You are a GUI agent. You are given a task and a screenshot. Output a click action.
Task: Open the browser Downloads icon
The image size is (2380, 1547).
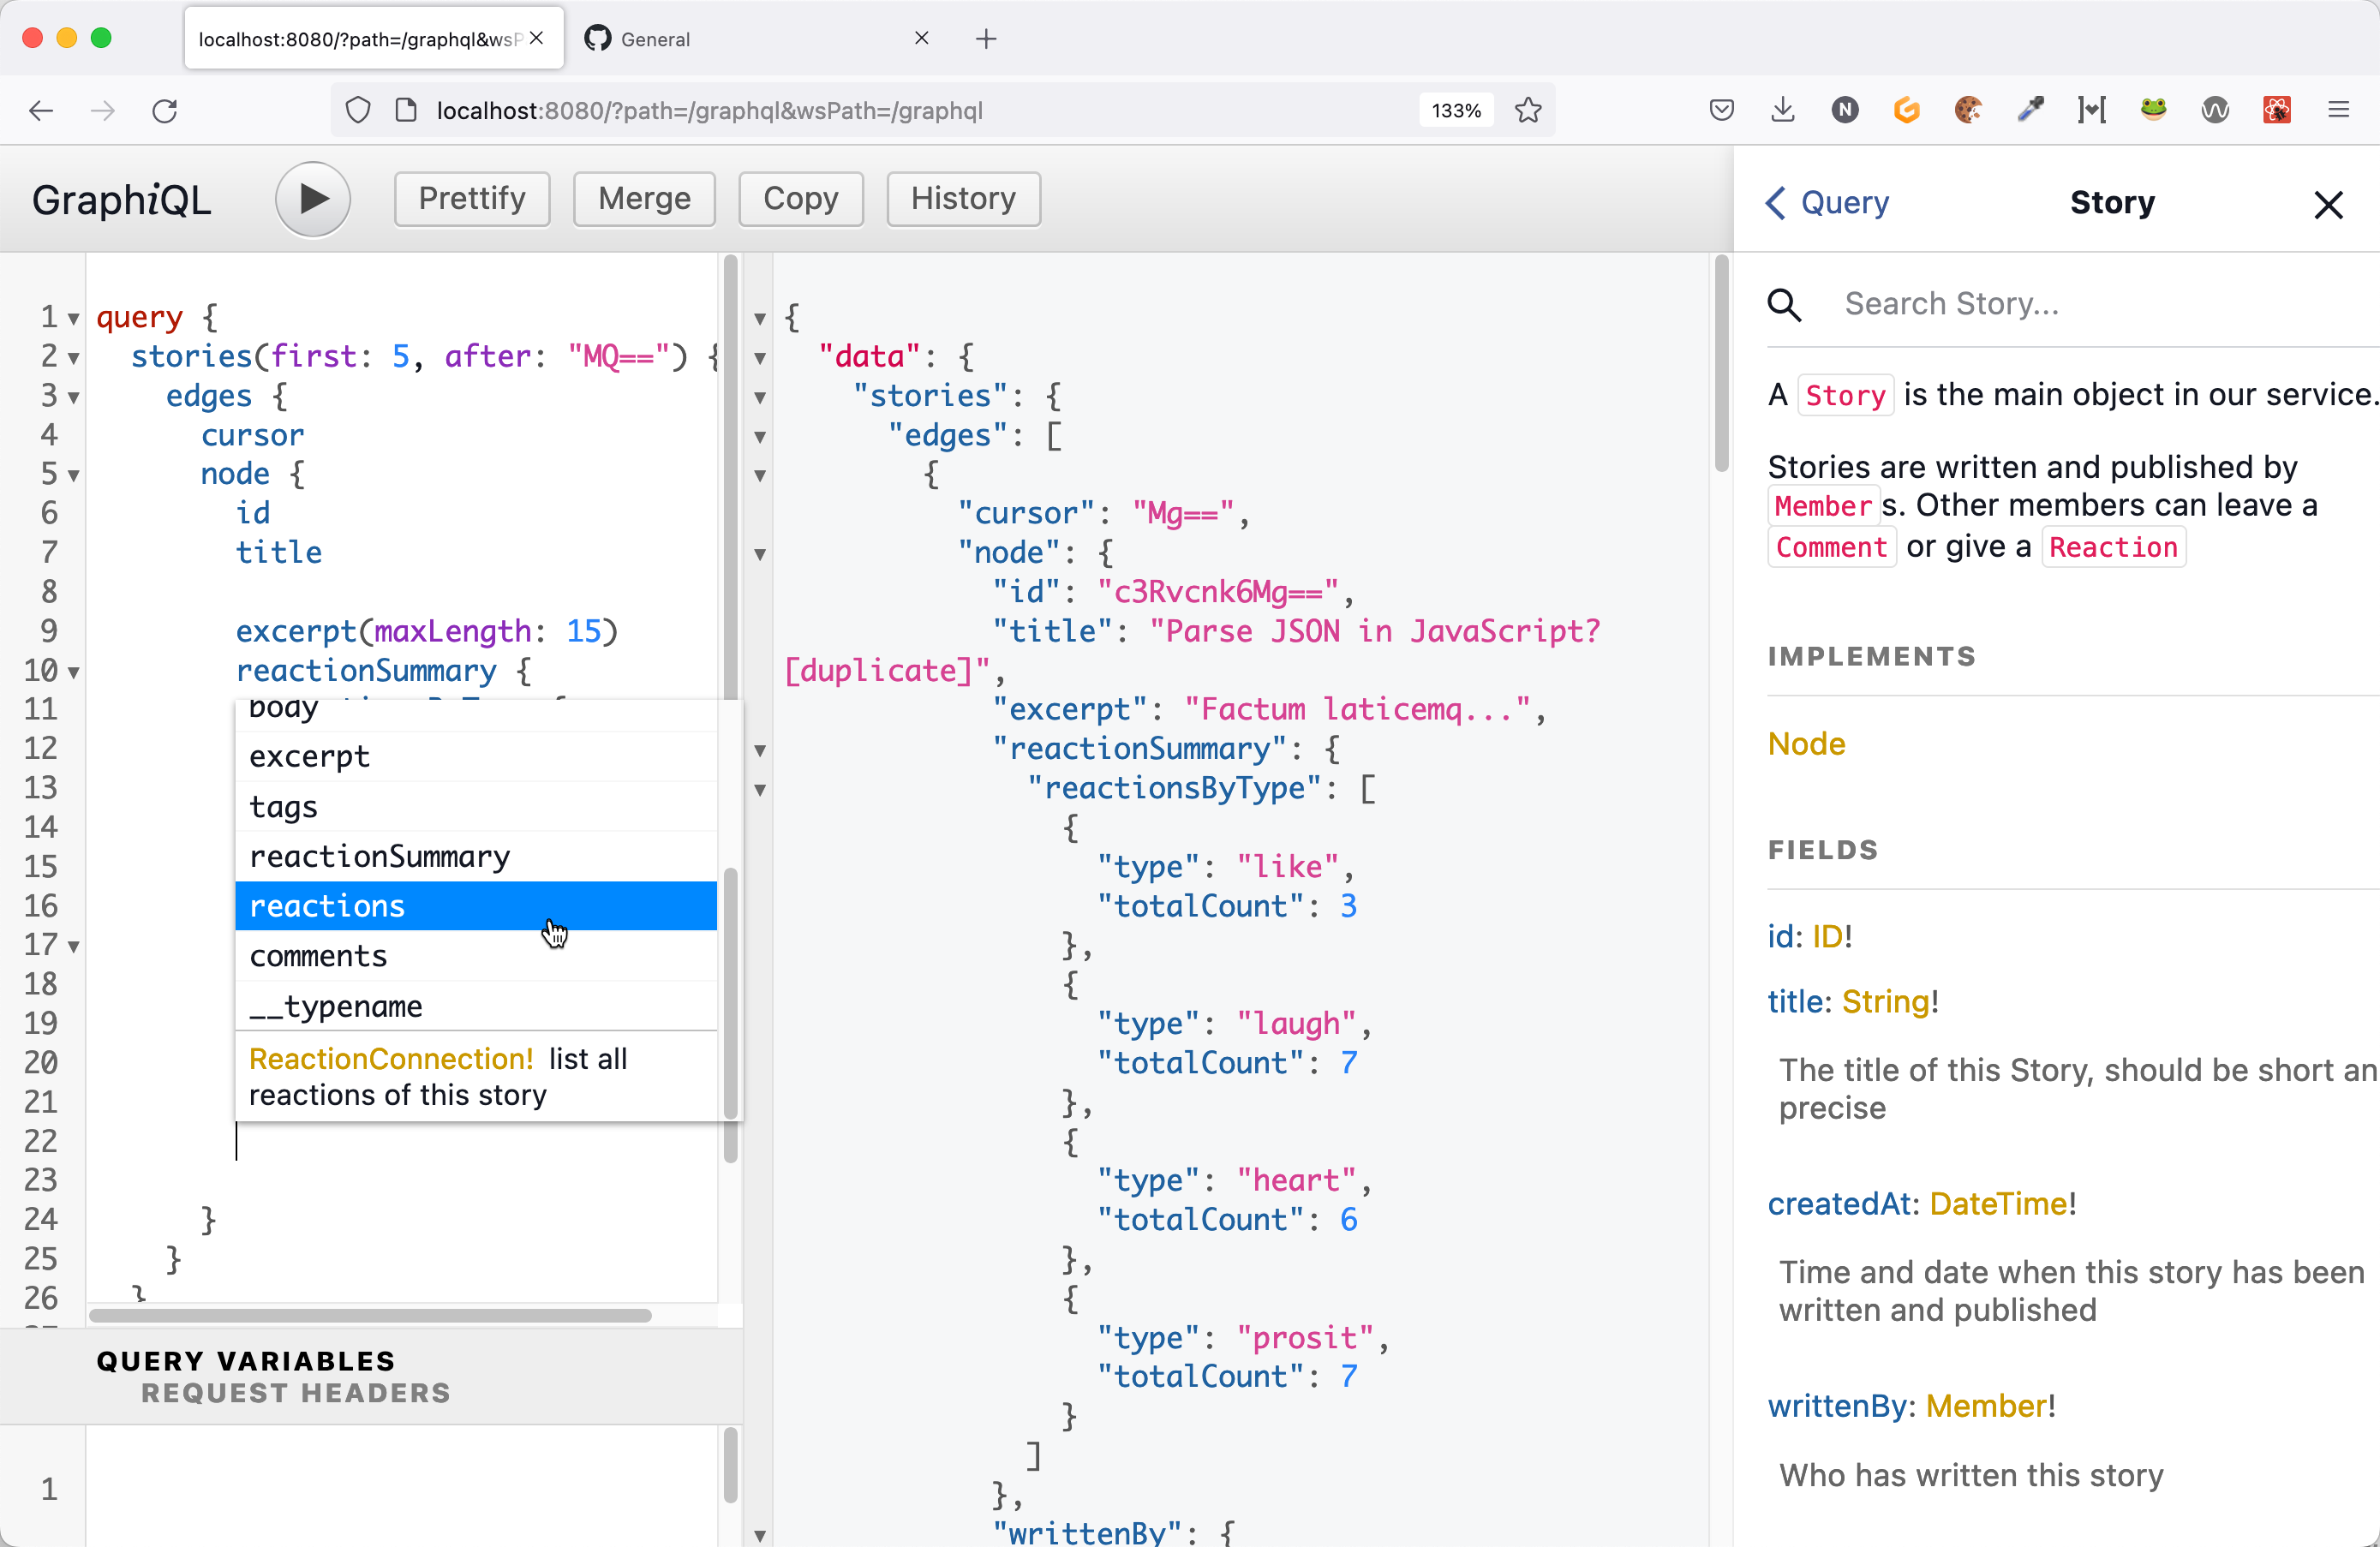1783,110
